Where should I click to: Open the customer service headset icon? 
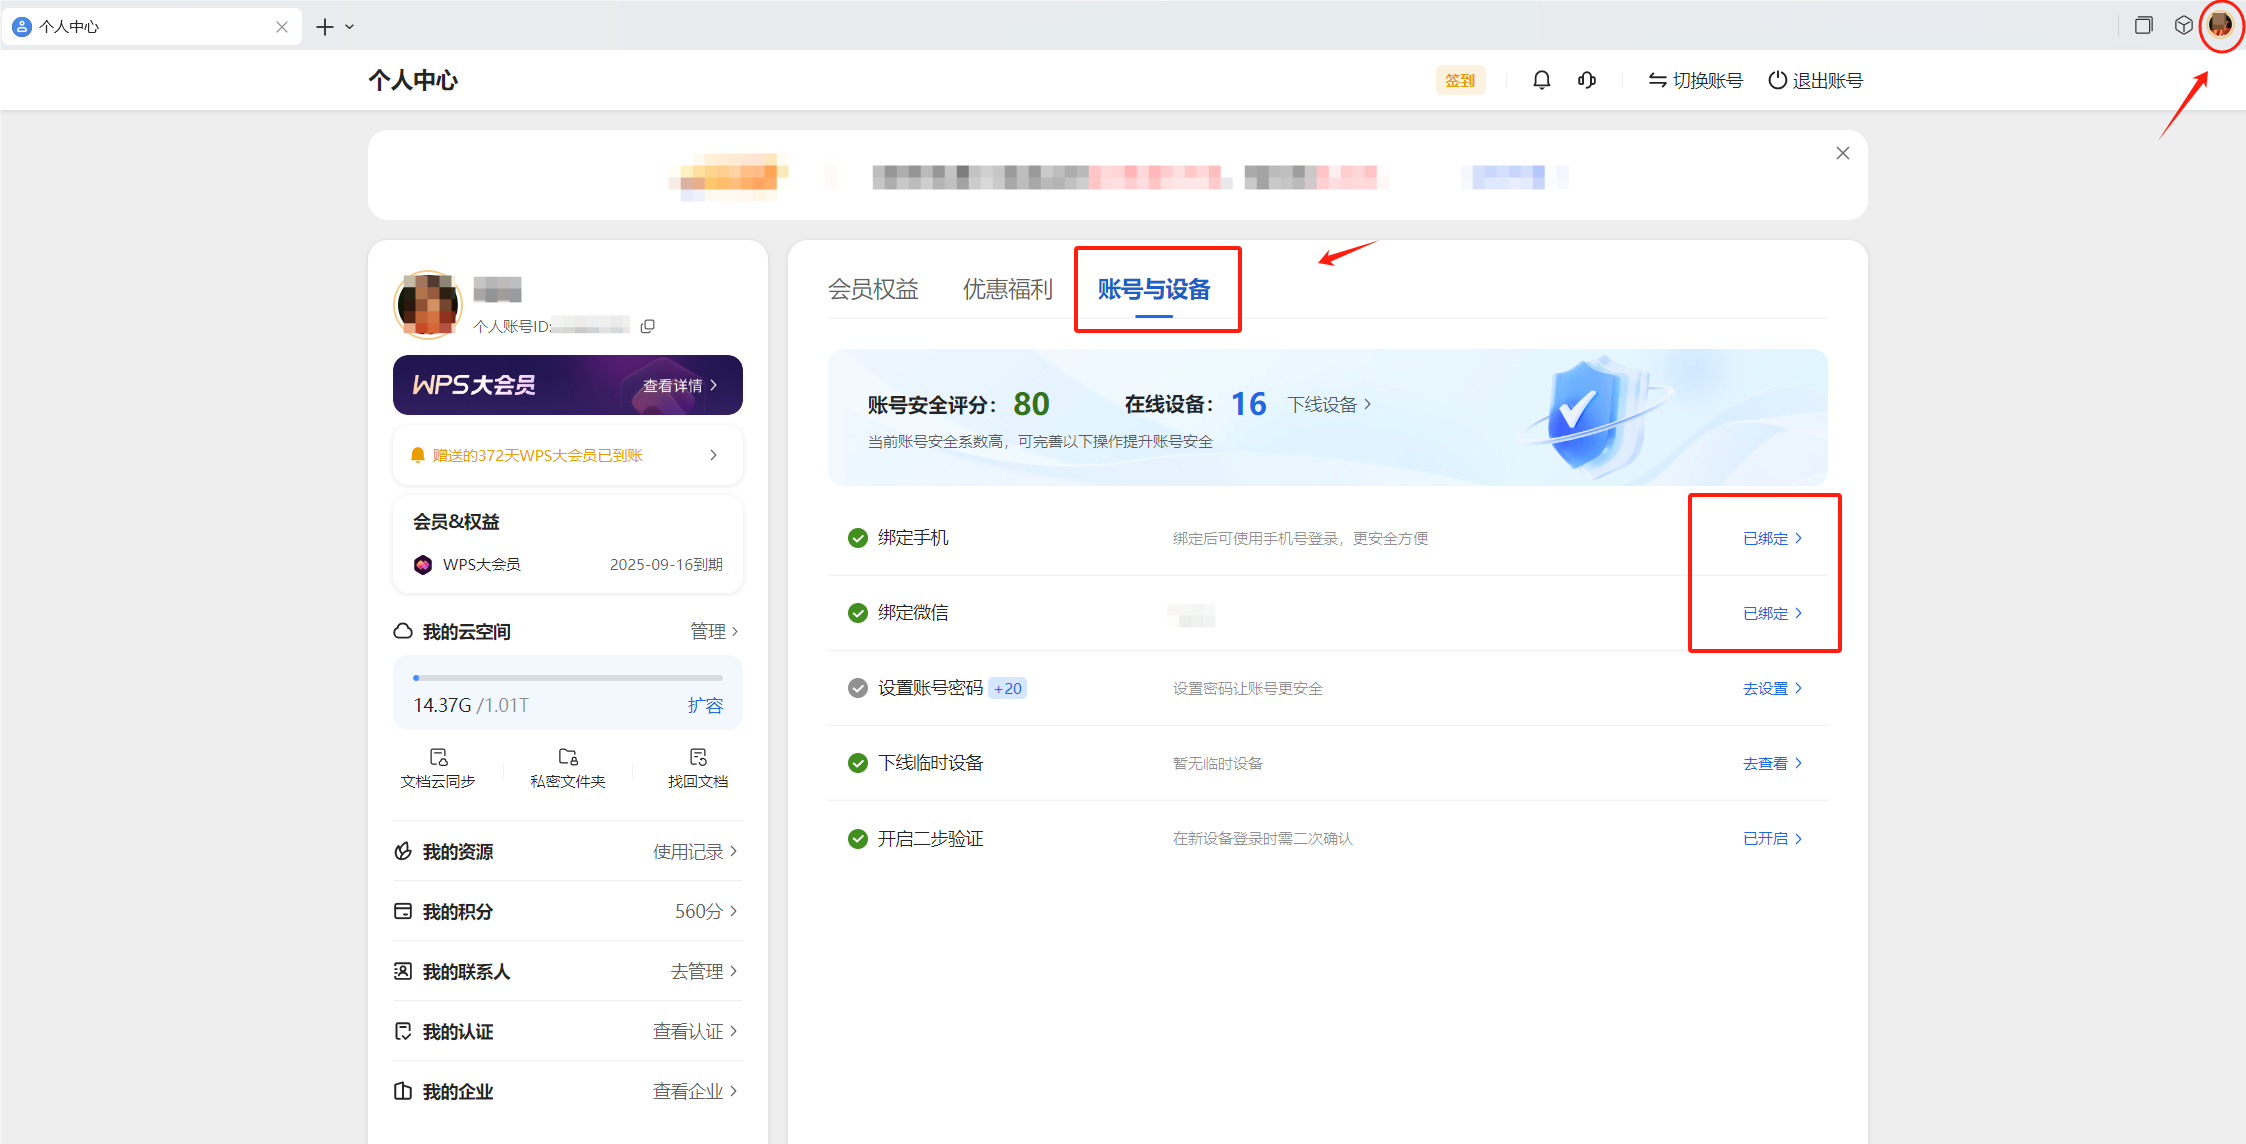pos(1587,80)
